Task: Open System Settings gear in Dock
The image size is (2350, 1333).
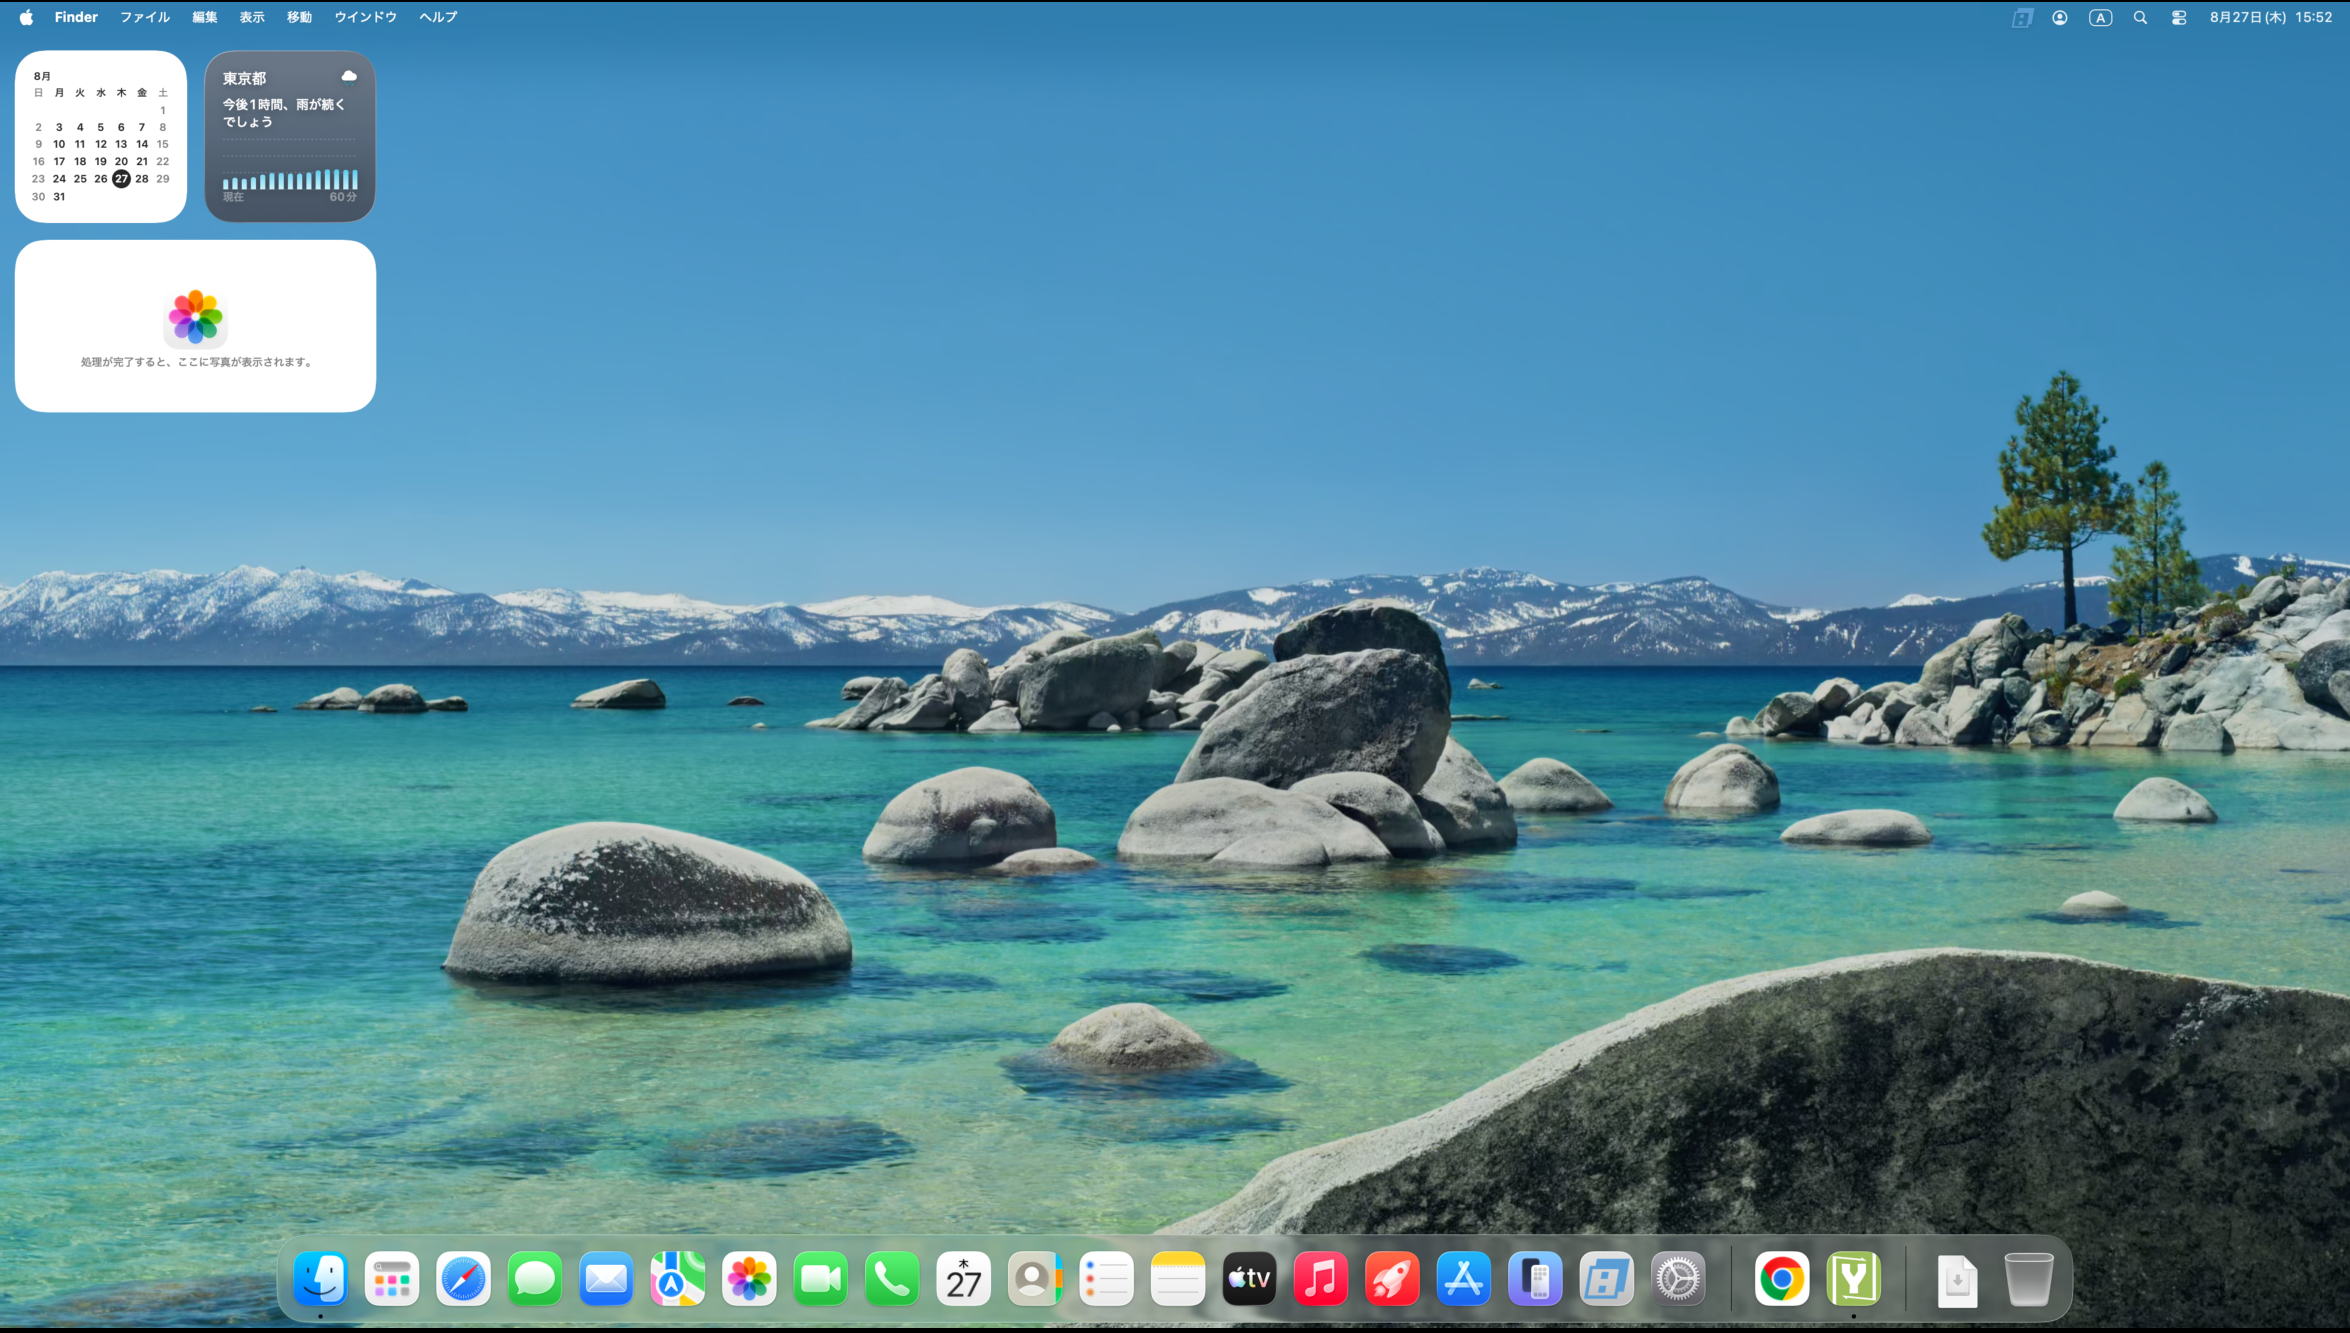Action: coord(1678,1278)
